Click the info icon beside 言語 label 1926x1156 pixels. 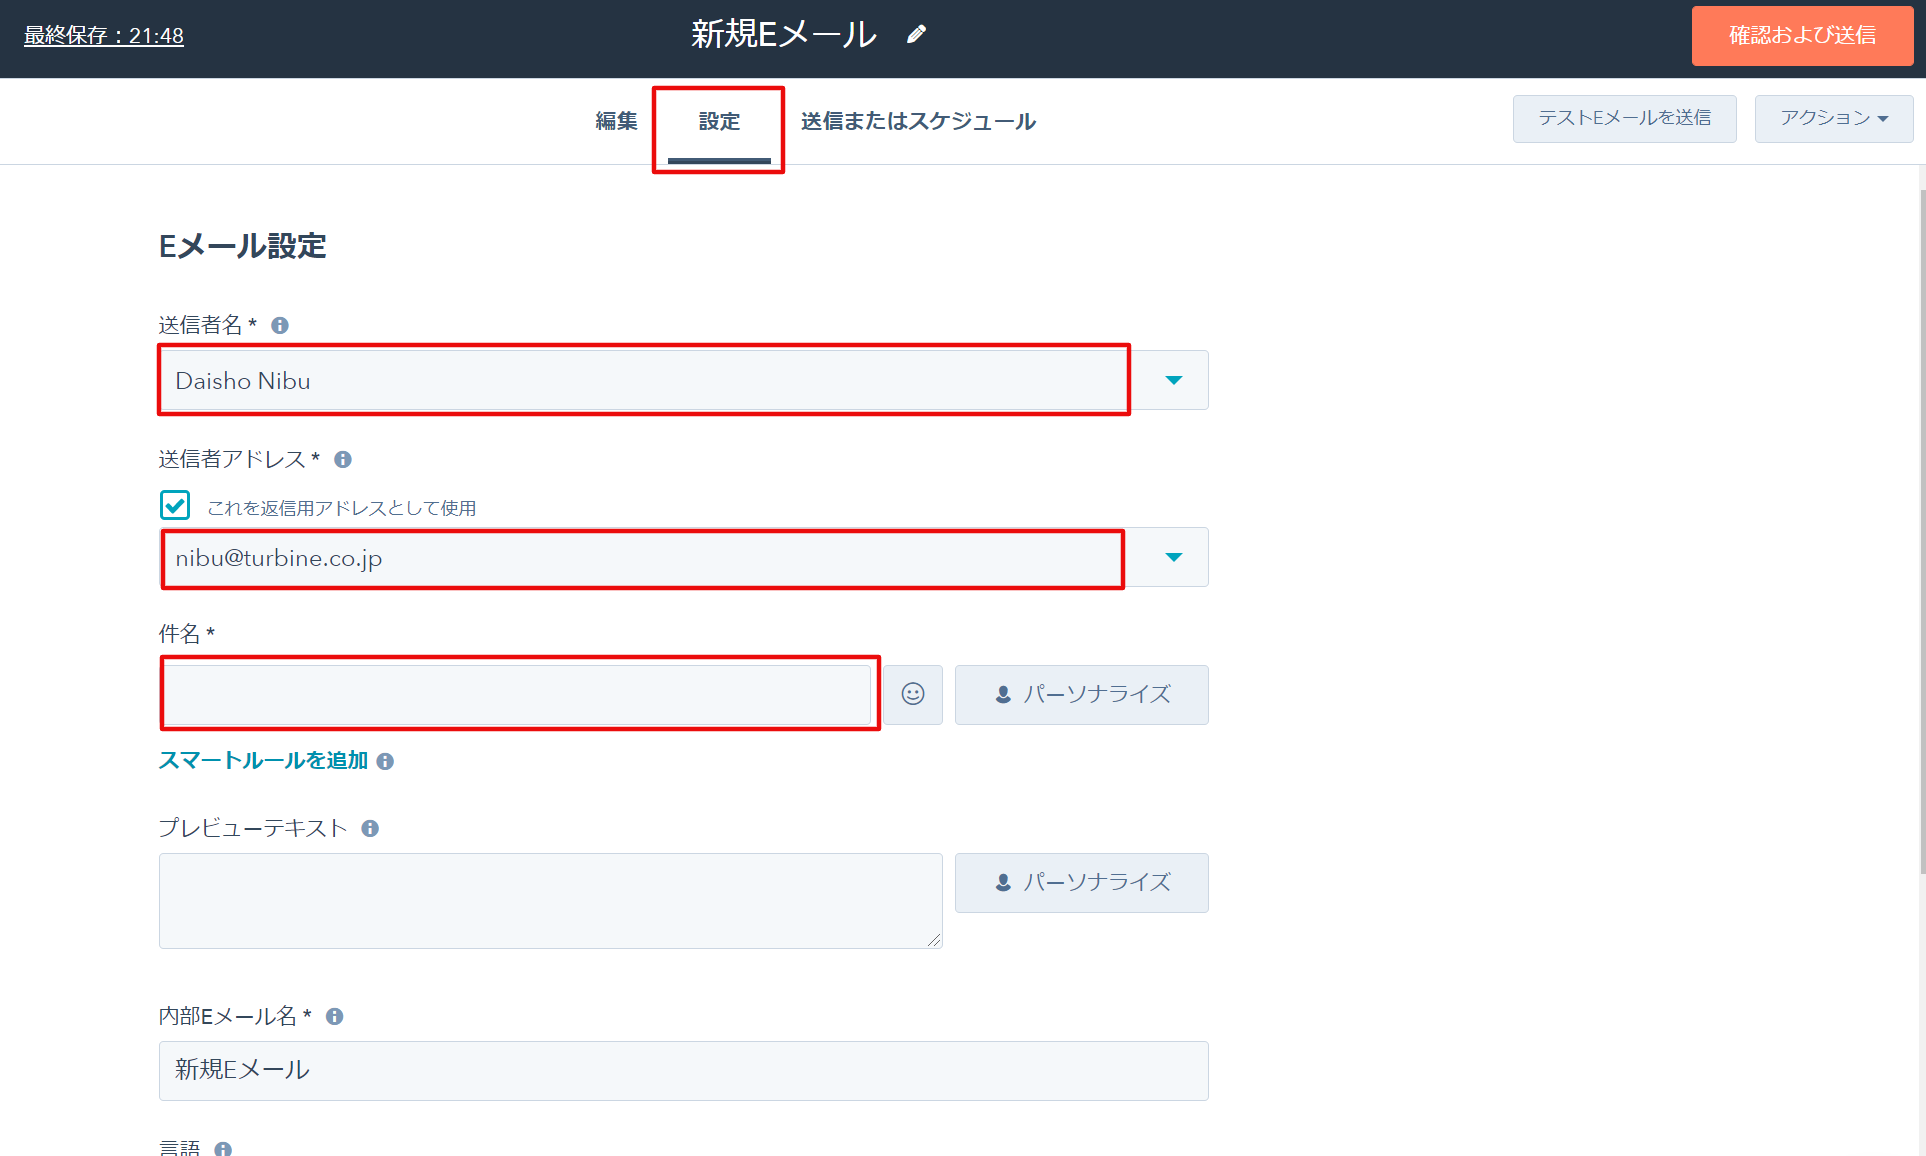pos(223,1149)
